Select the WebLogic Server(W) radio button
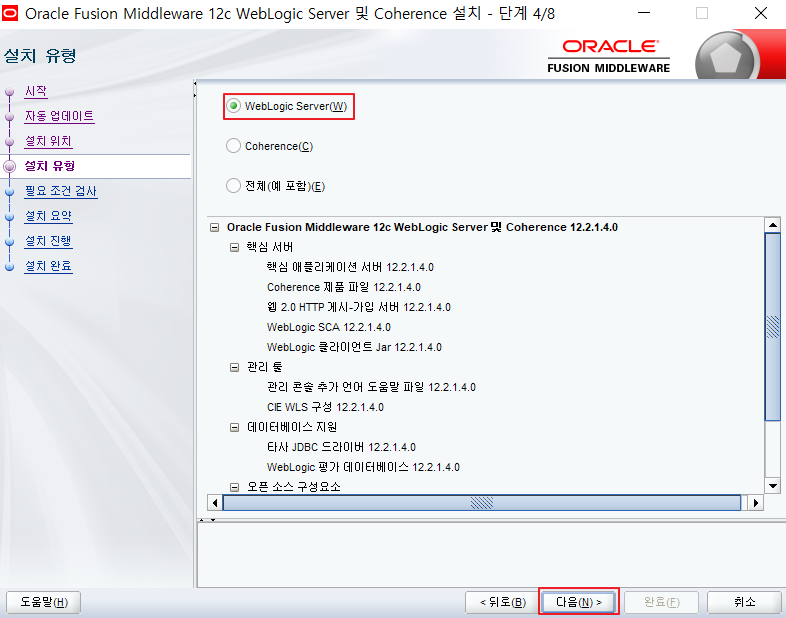The image size is (786, 618). [234, 106]
